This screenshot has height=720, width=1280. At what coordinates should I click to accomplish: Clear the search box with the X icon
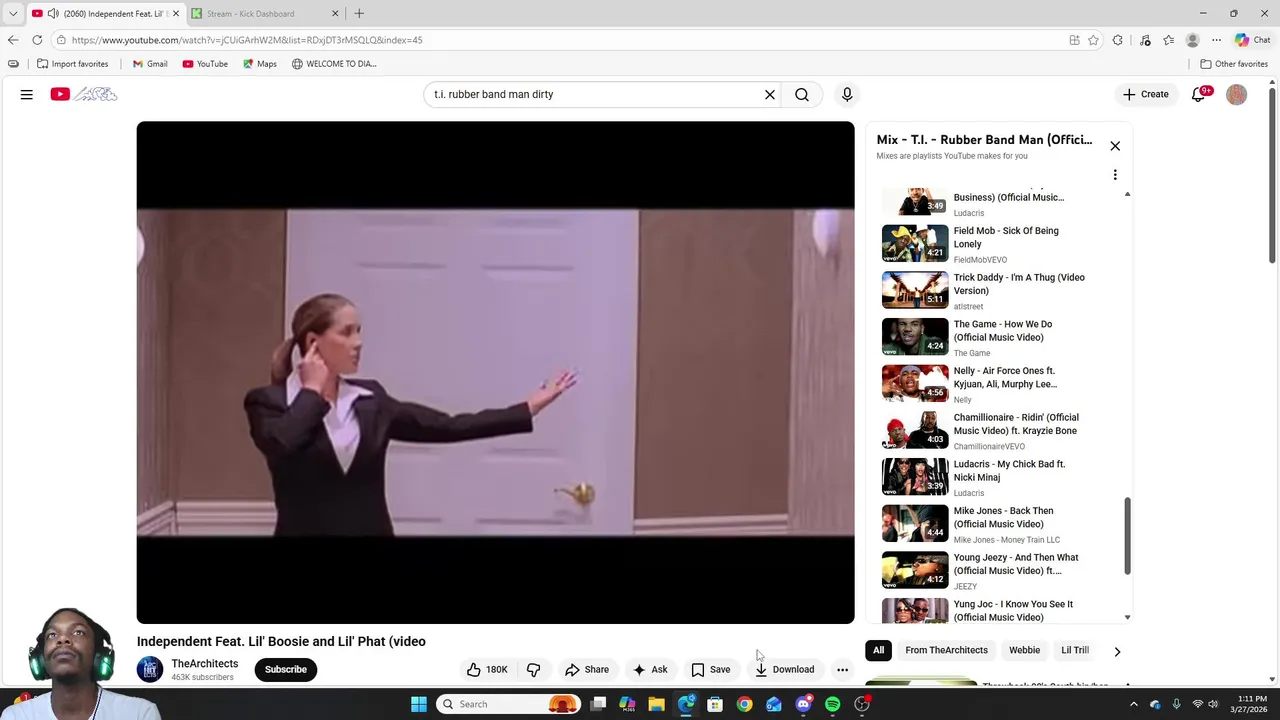coord(770,94)
